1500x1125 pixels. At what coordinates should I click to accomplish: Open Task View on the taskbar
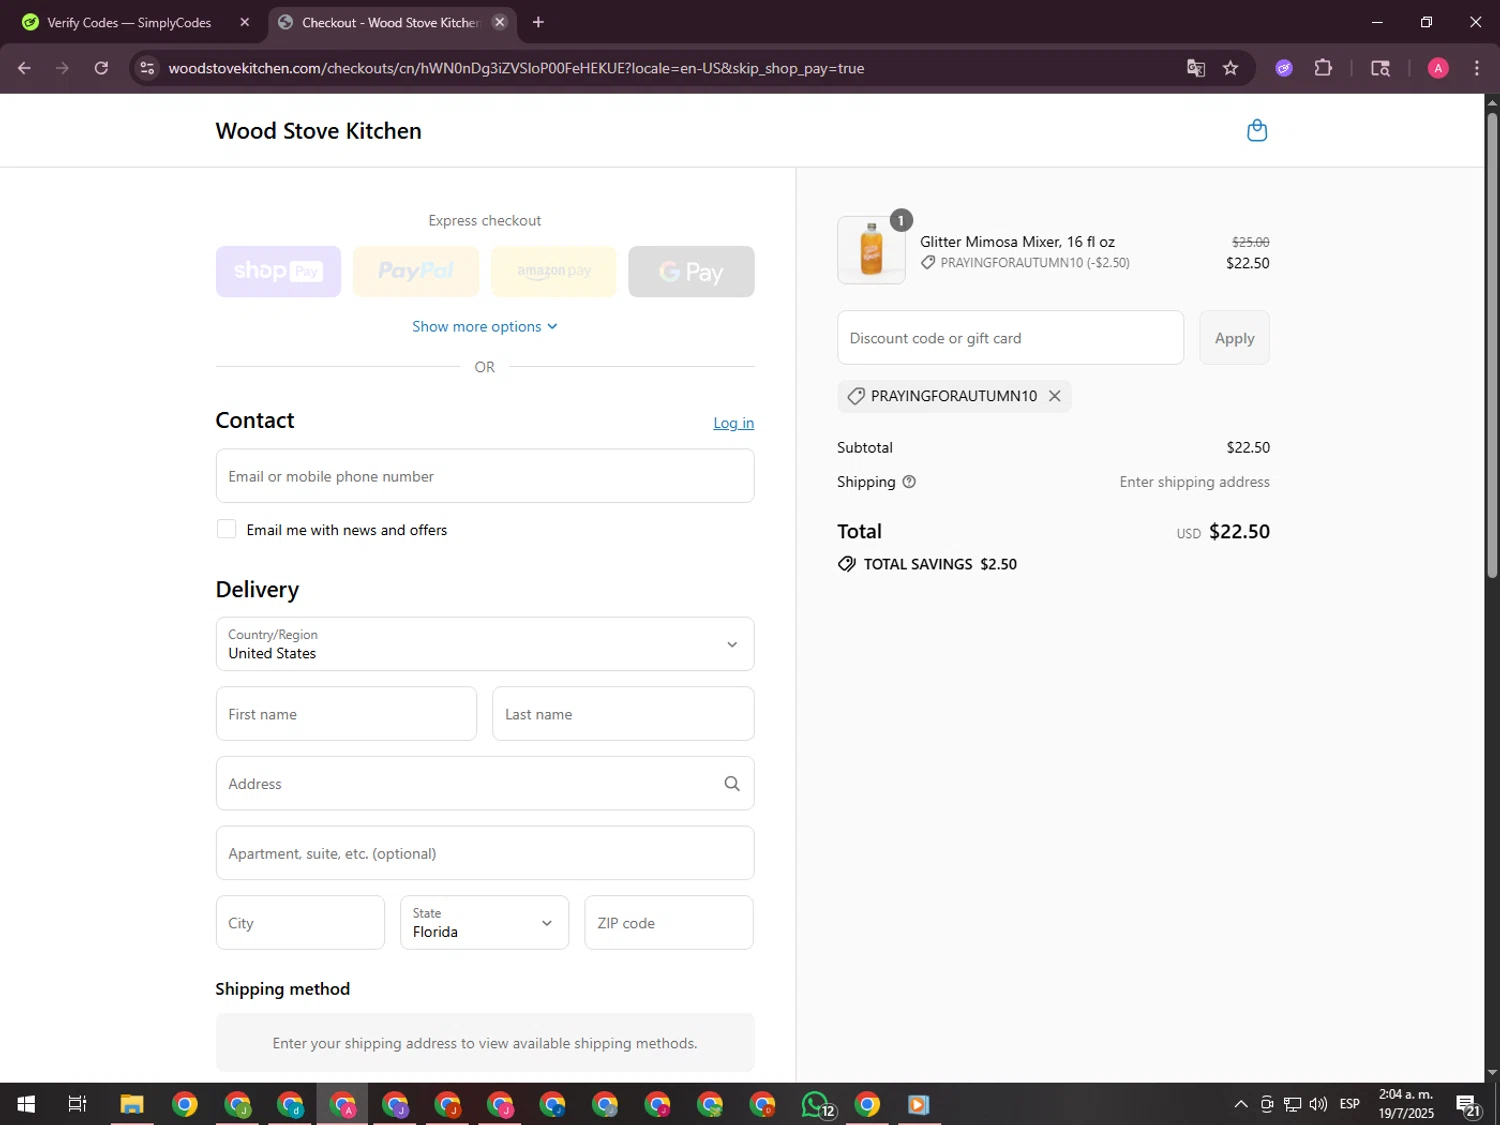click(x=77, y=1104)
